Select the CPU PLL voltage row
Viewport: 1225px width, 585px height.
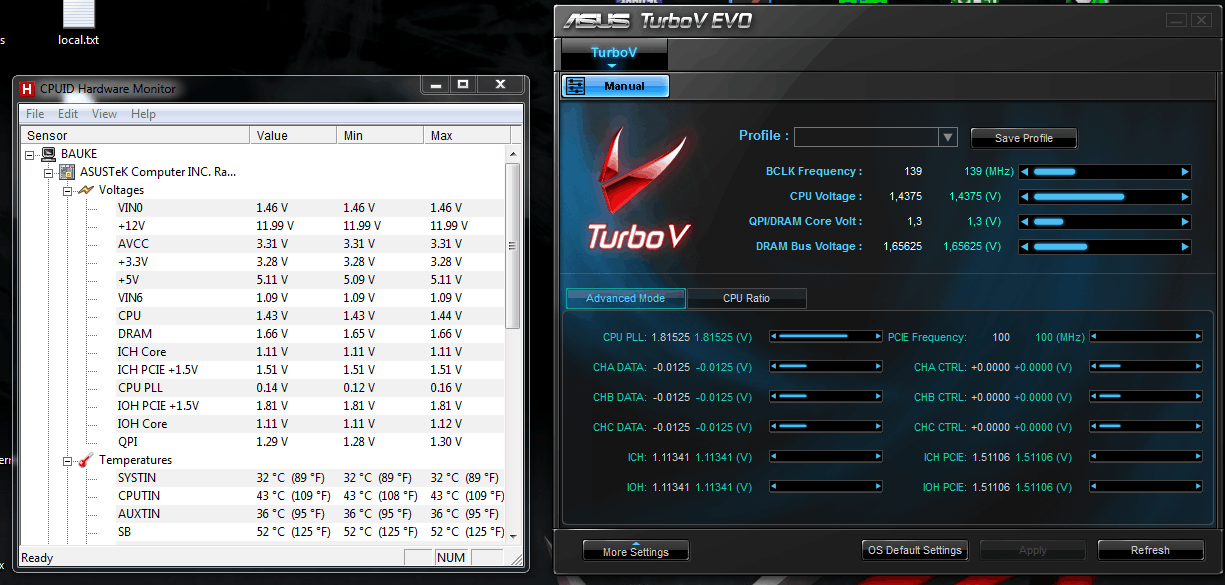[x=263, y=388]
